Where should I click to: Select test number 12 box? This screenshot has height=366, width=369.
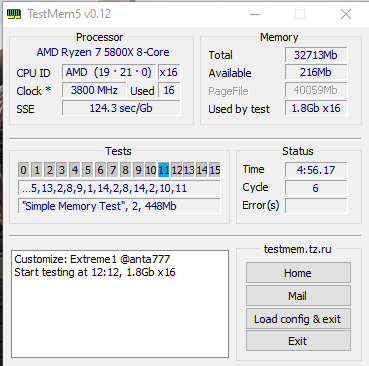[177, 170]
